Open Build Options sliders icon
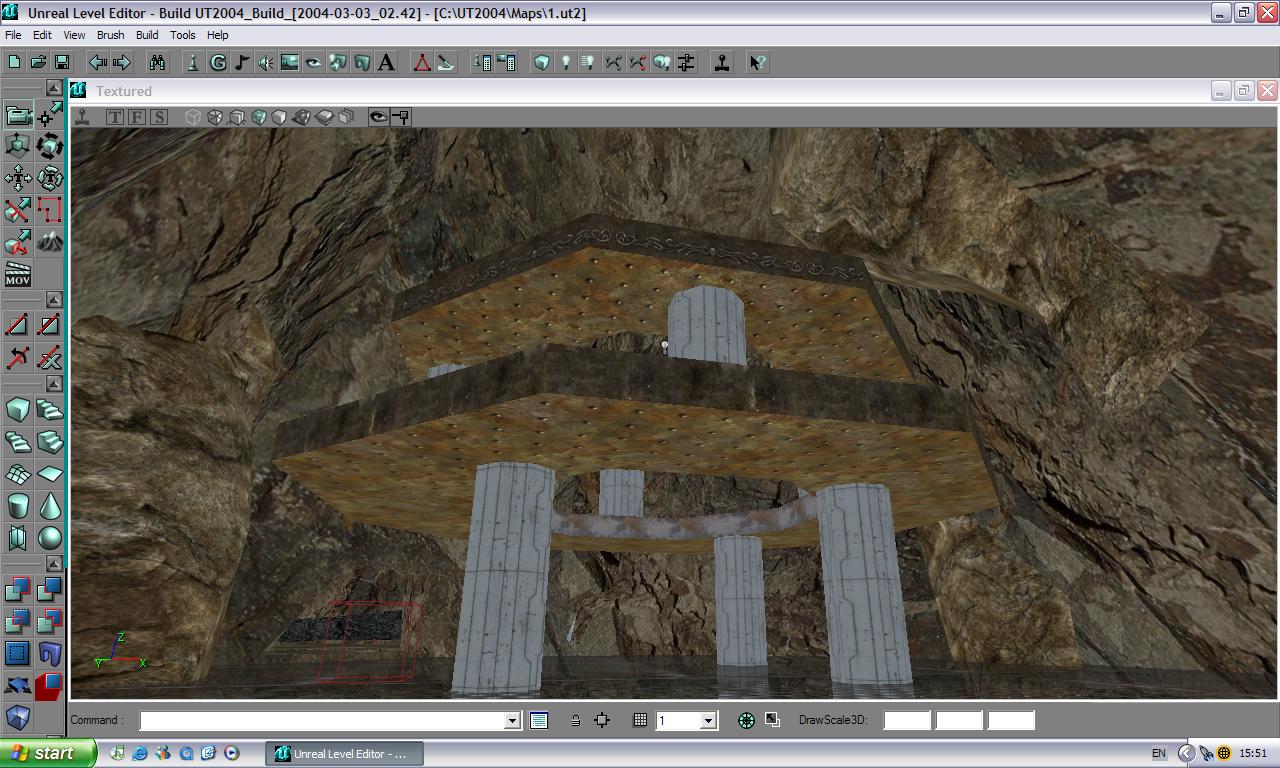This screenshot has height=768, width=1280. pos(686,62)
